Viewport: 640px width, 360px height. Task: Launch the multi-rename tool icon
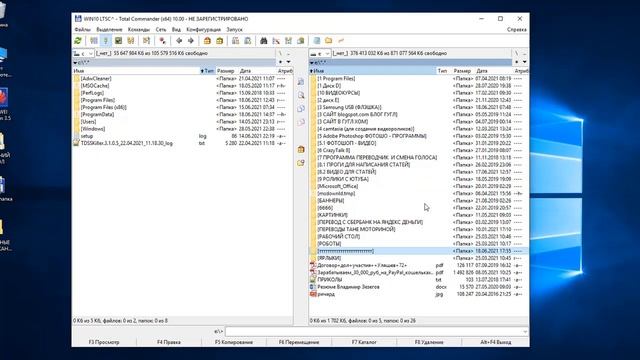(x=276, y=41)
